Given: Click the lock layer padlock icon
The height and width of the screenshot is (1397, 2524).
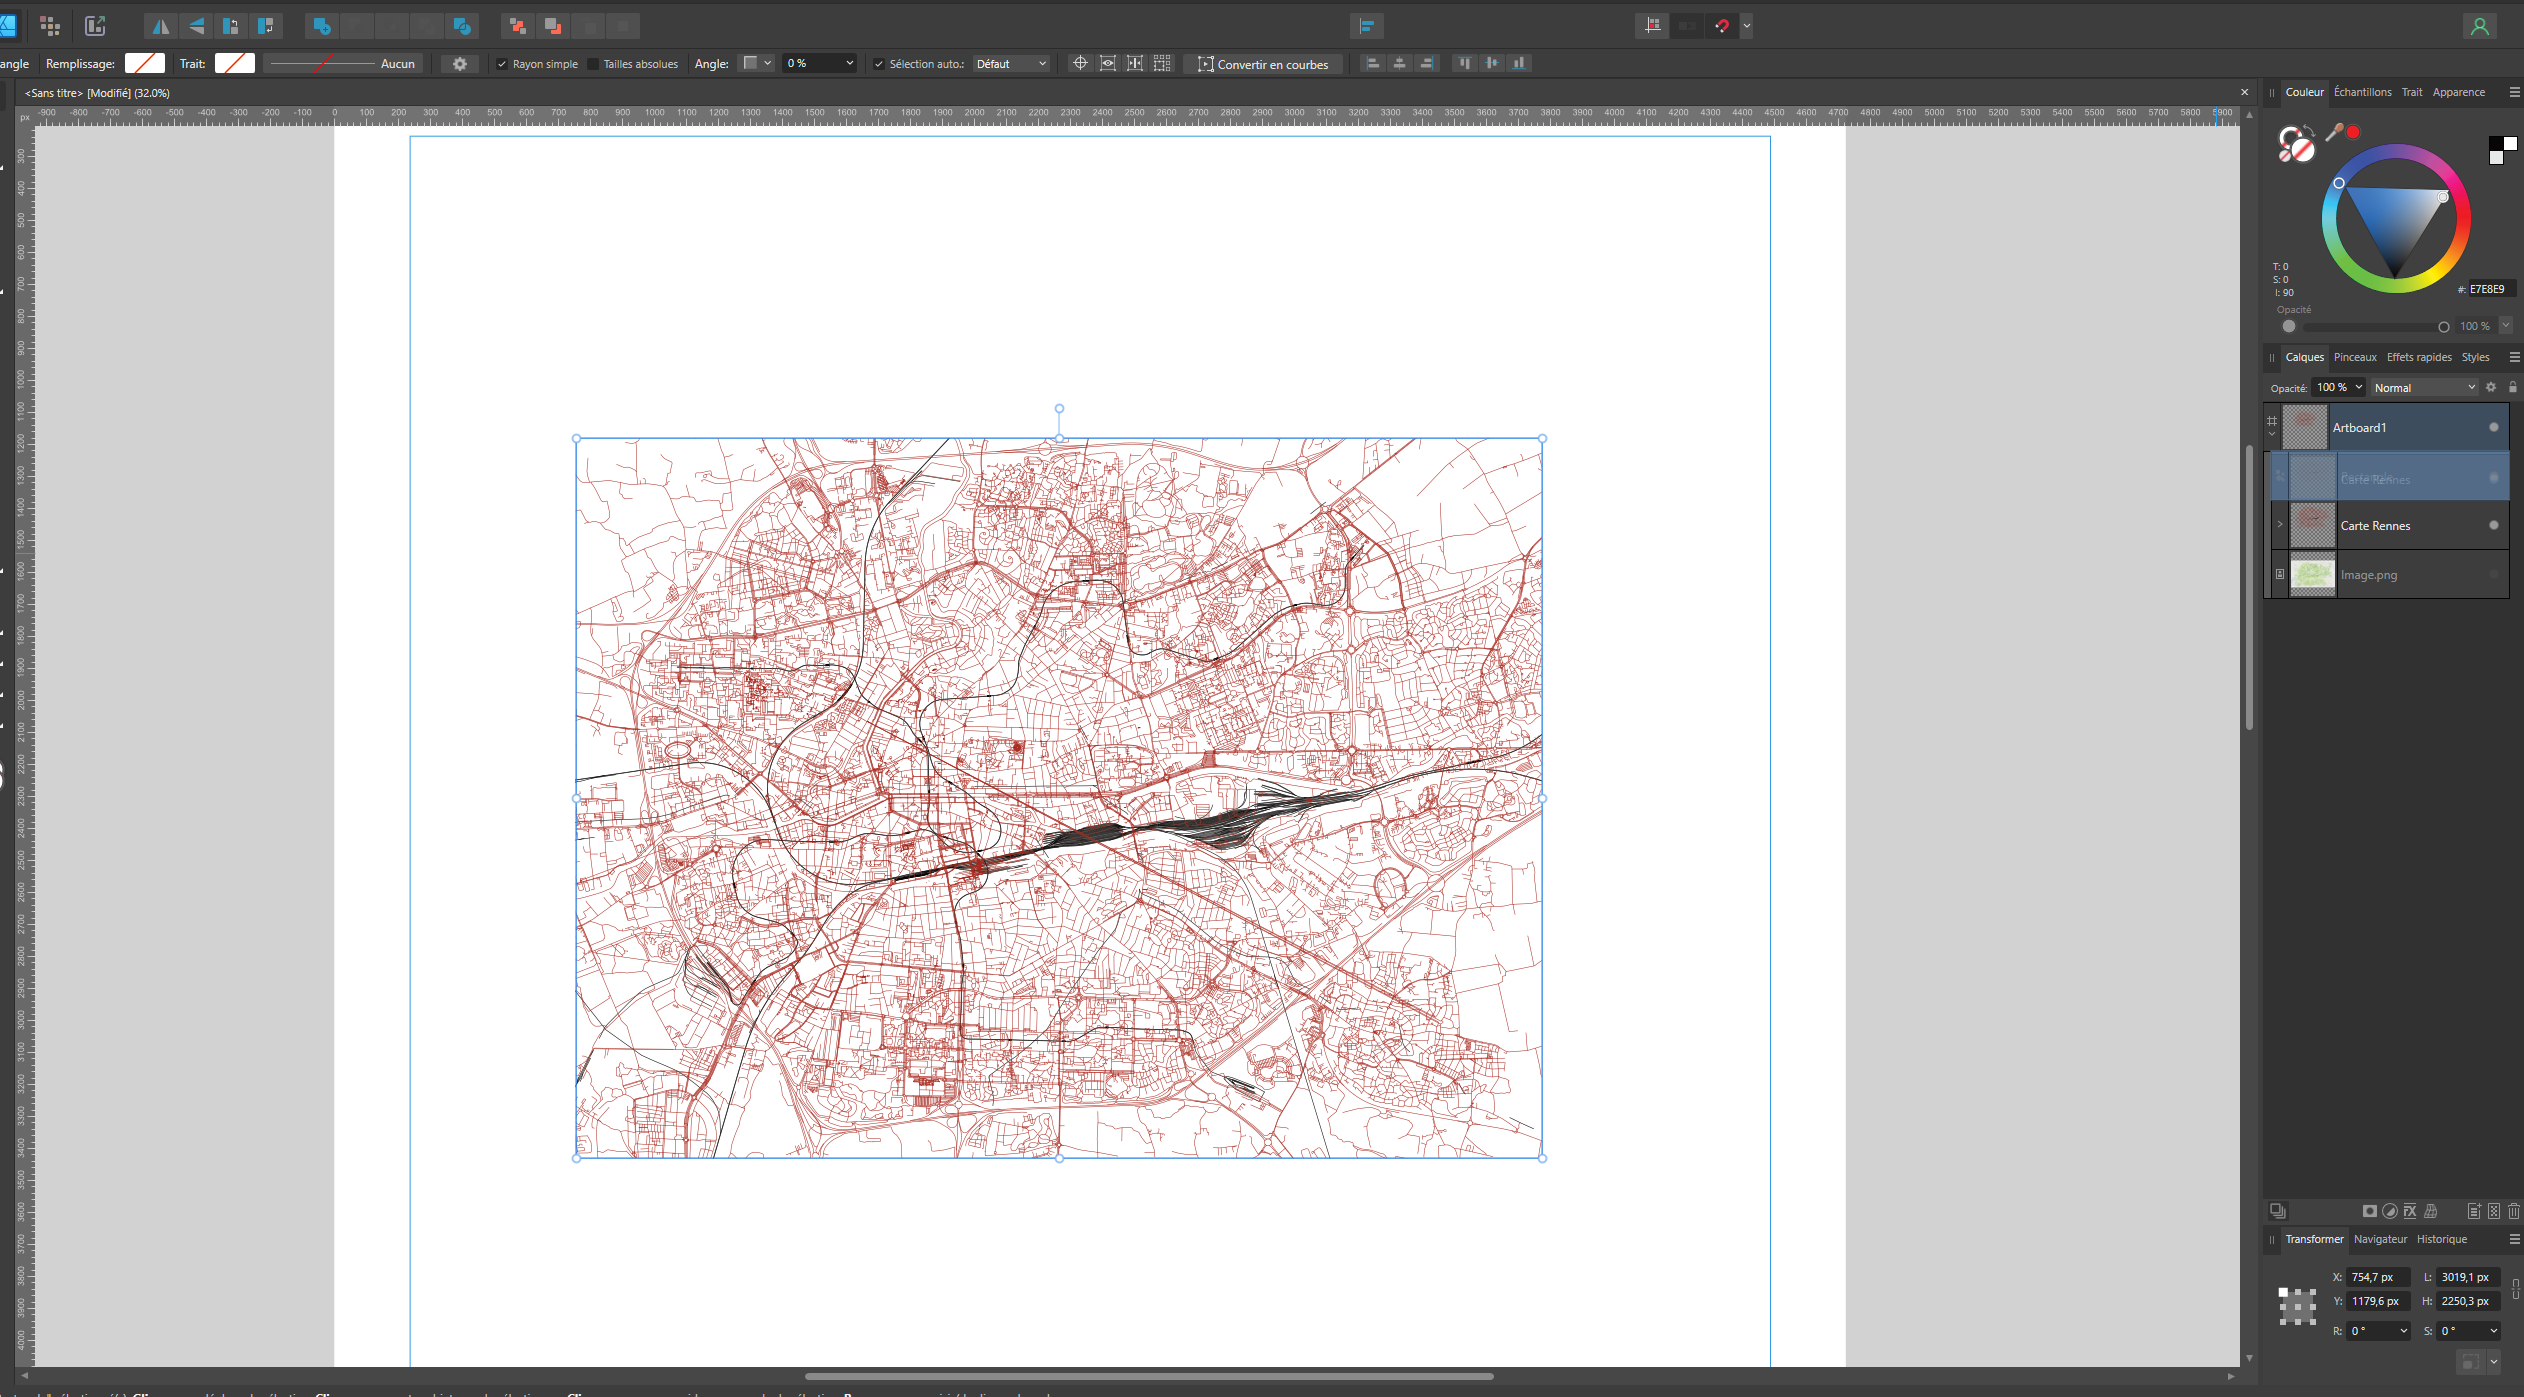Looking at the screenshot, I should [2513, 387].
